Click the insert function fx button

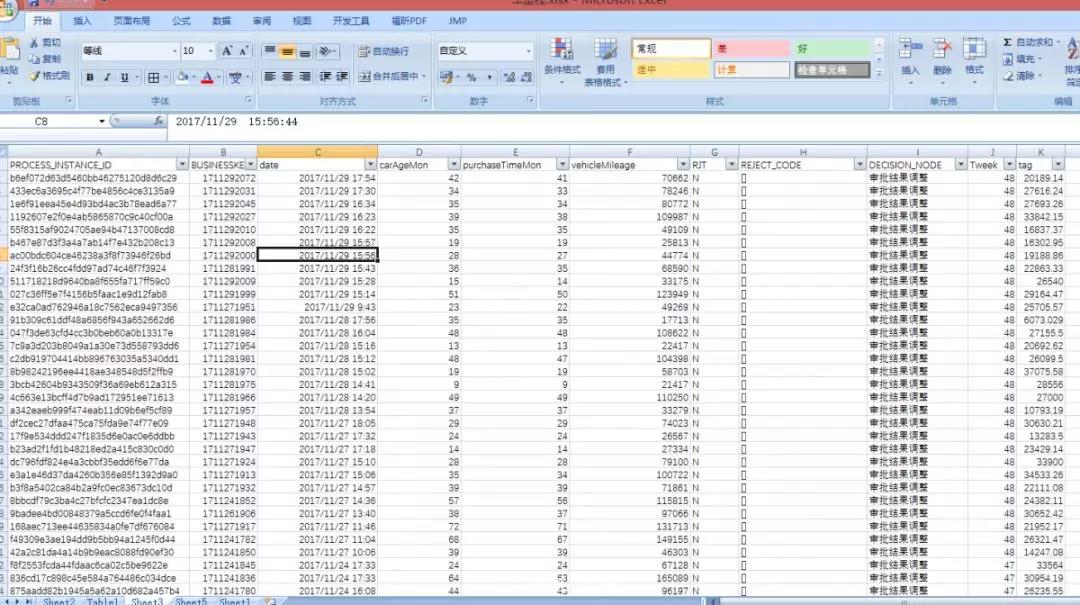pos(158,121)
